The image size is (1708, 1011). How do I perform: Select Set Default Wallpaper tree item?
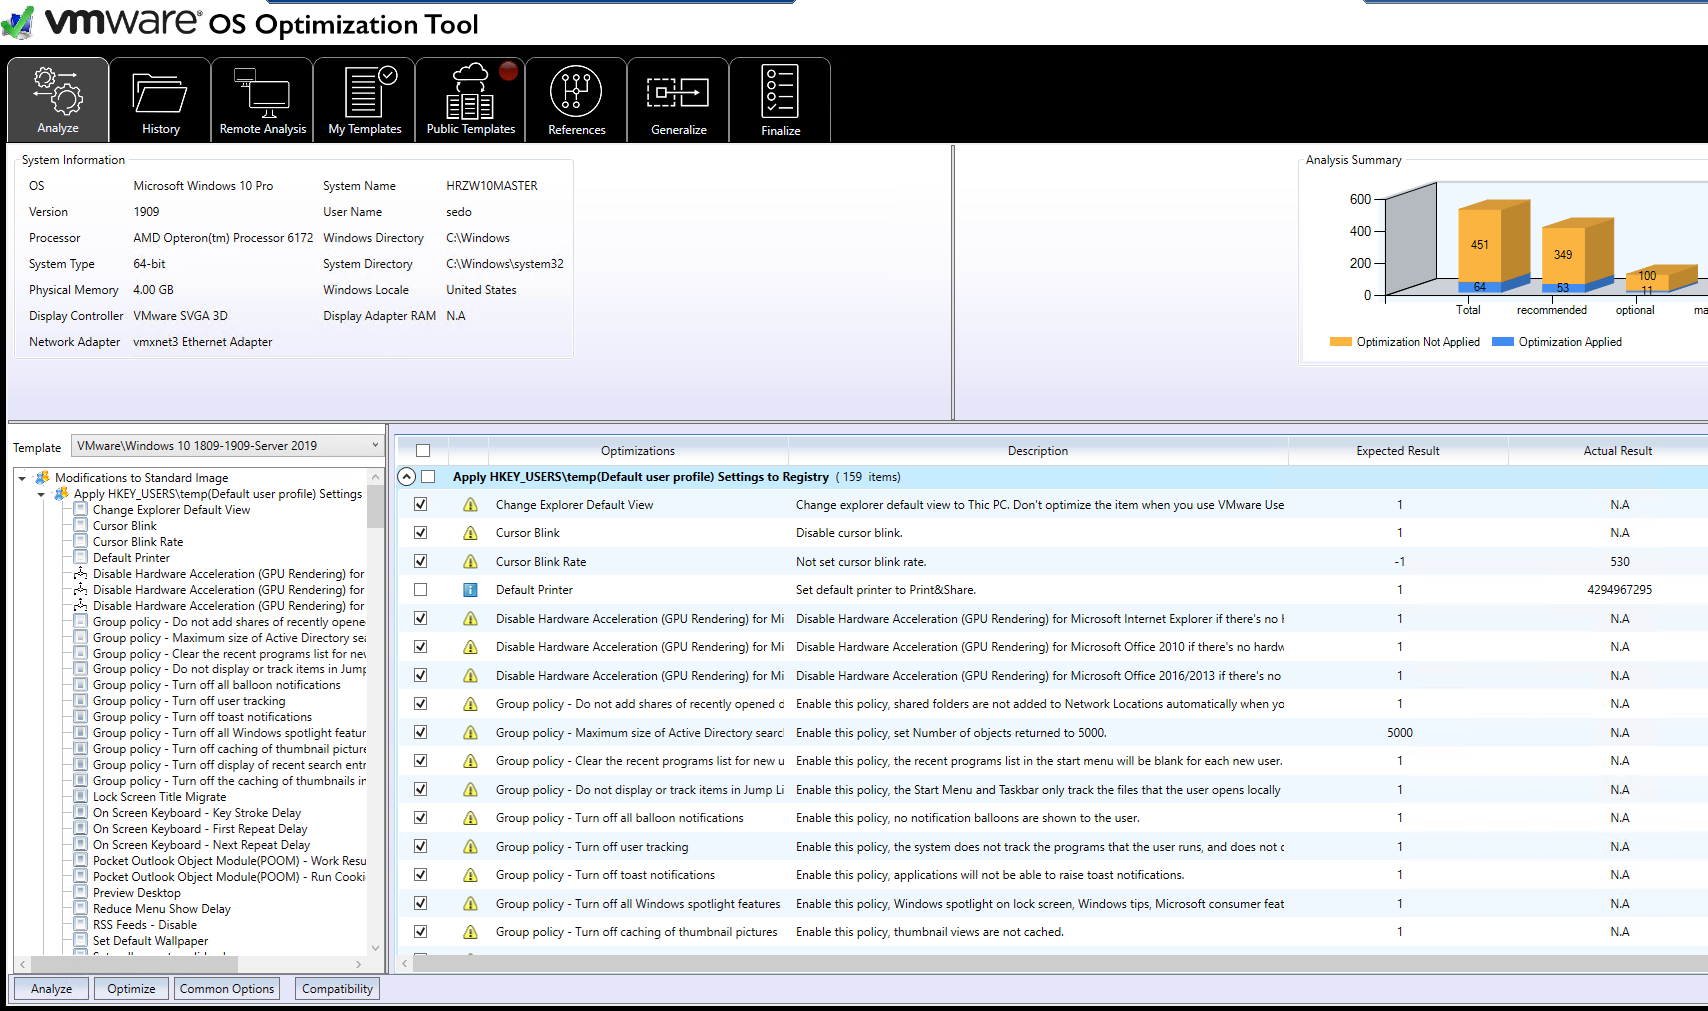coord(150,941)
